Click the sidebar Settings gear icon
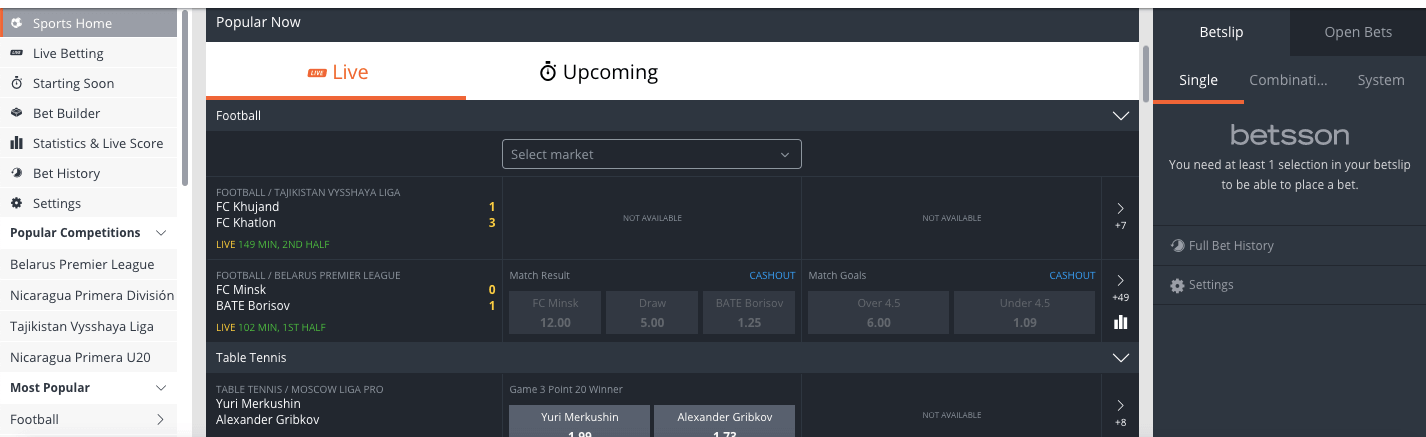This screenshot has width=1426, height=437. tap(16, 203)
